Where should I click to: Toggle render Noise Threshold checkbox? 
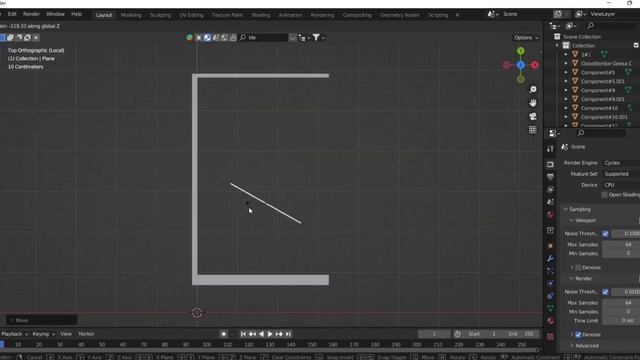tap(605, 292)
